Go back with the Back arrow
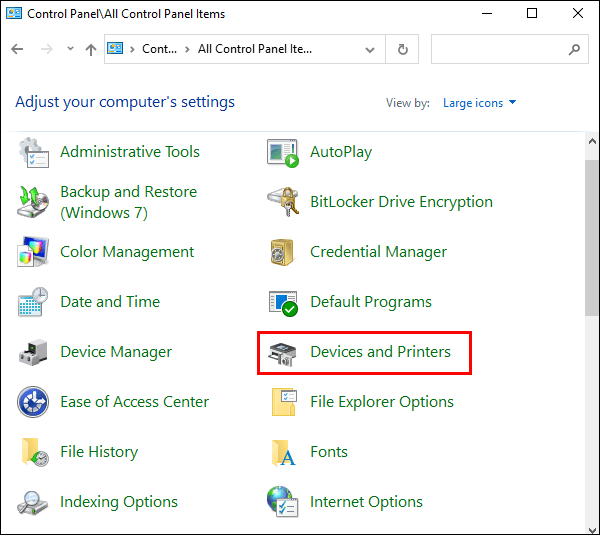The width and height of the screenshot is (600, 535). (17, 49)
